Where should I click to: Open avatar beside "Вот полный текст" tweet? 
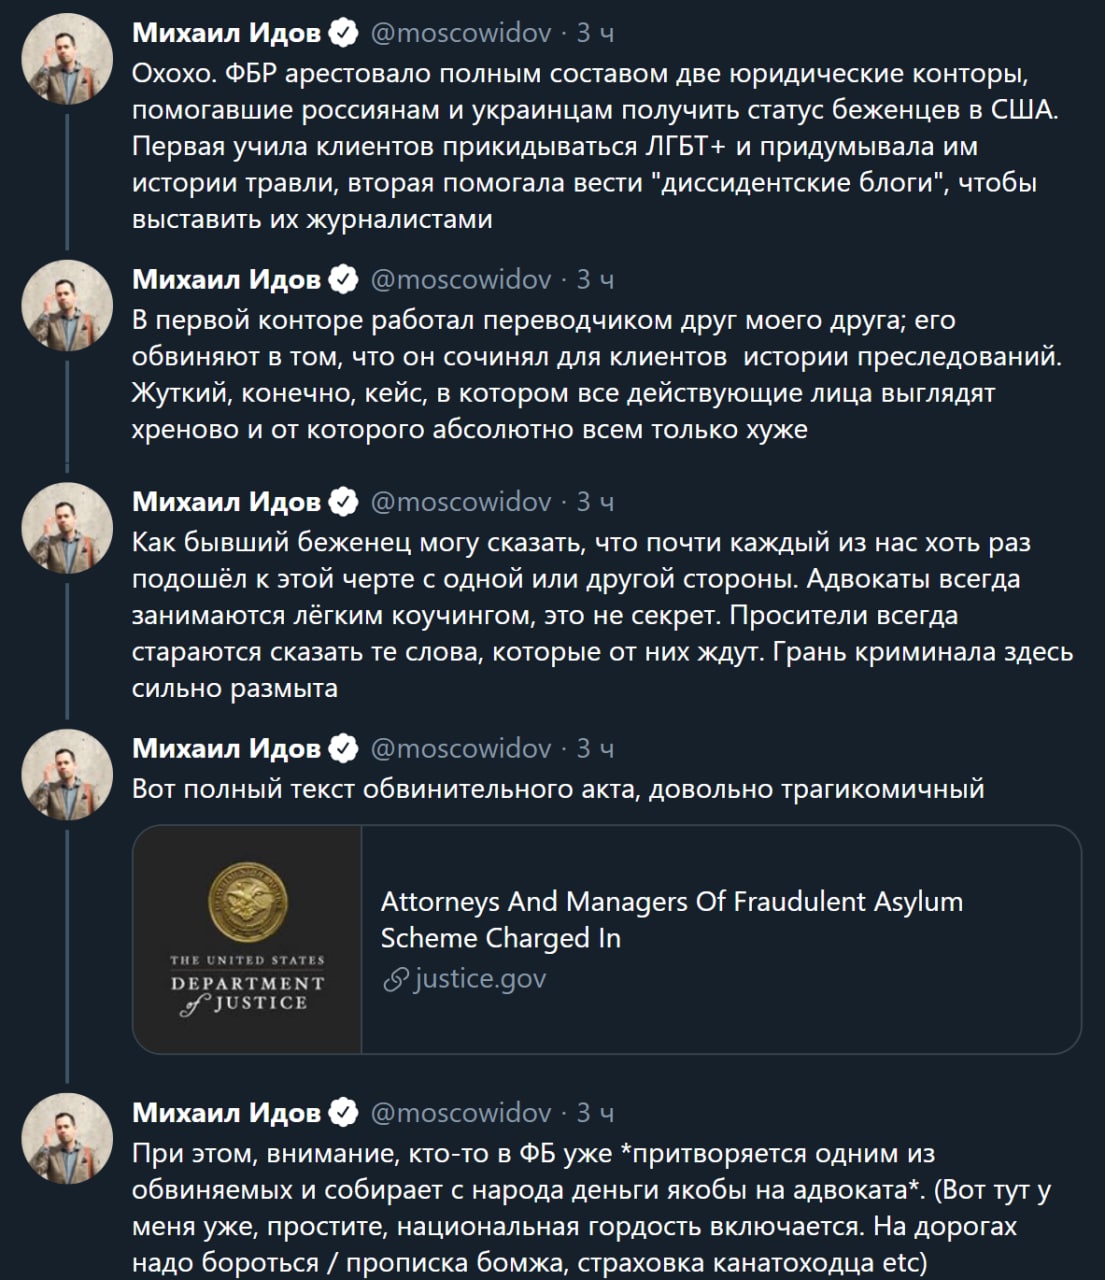coord(68,774)
